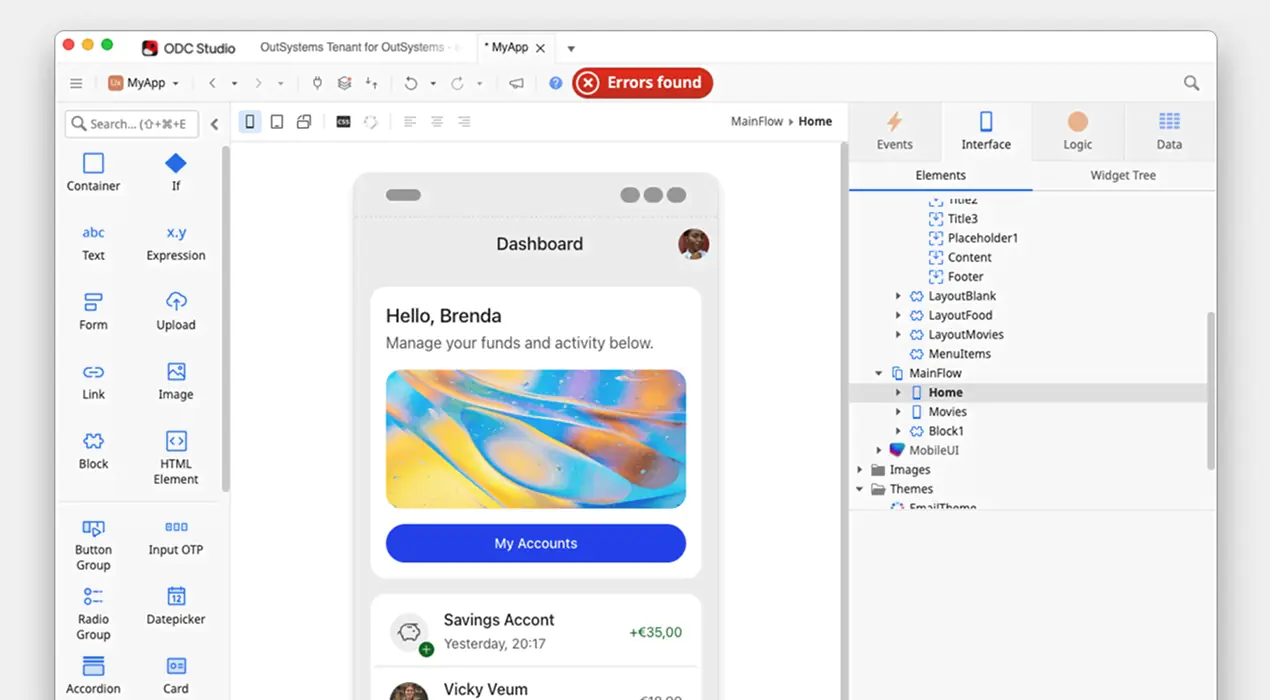Open the Undo history dropdown arrow
Screen dimensions: 1270x700
coord(432,83)
